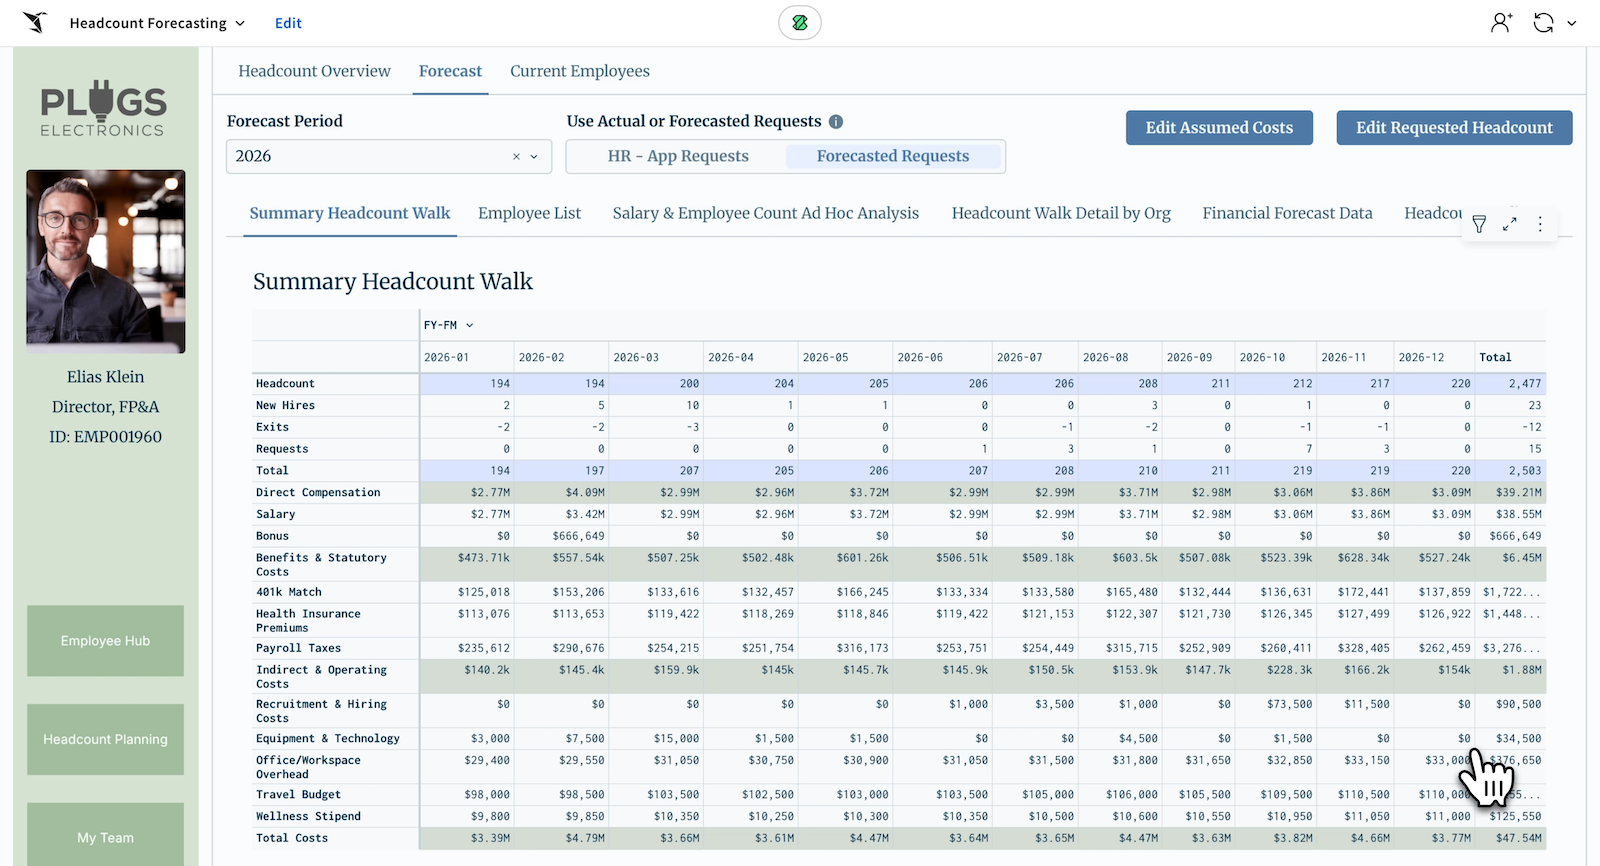This screenshot has width=1600, height=866.
Task: Click the New Hires row label
Action: (x=285, y=406)
